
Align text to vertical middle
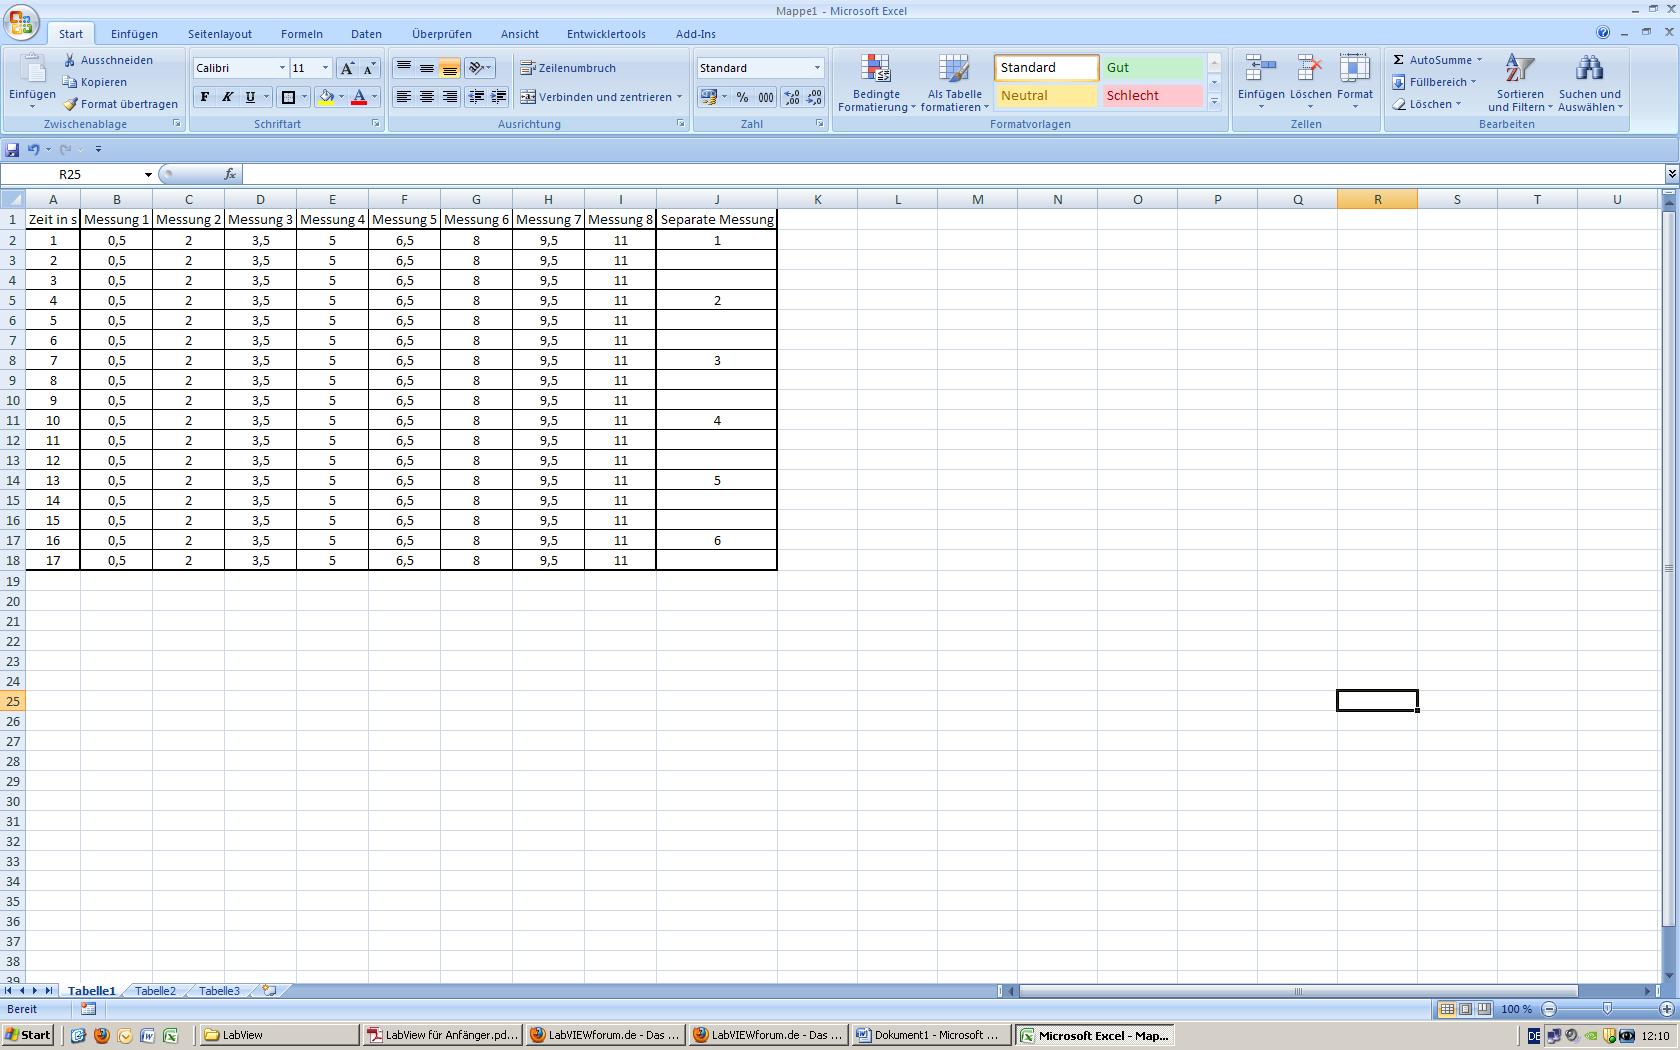427,68
